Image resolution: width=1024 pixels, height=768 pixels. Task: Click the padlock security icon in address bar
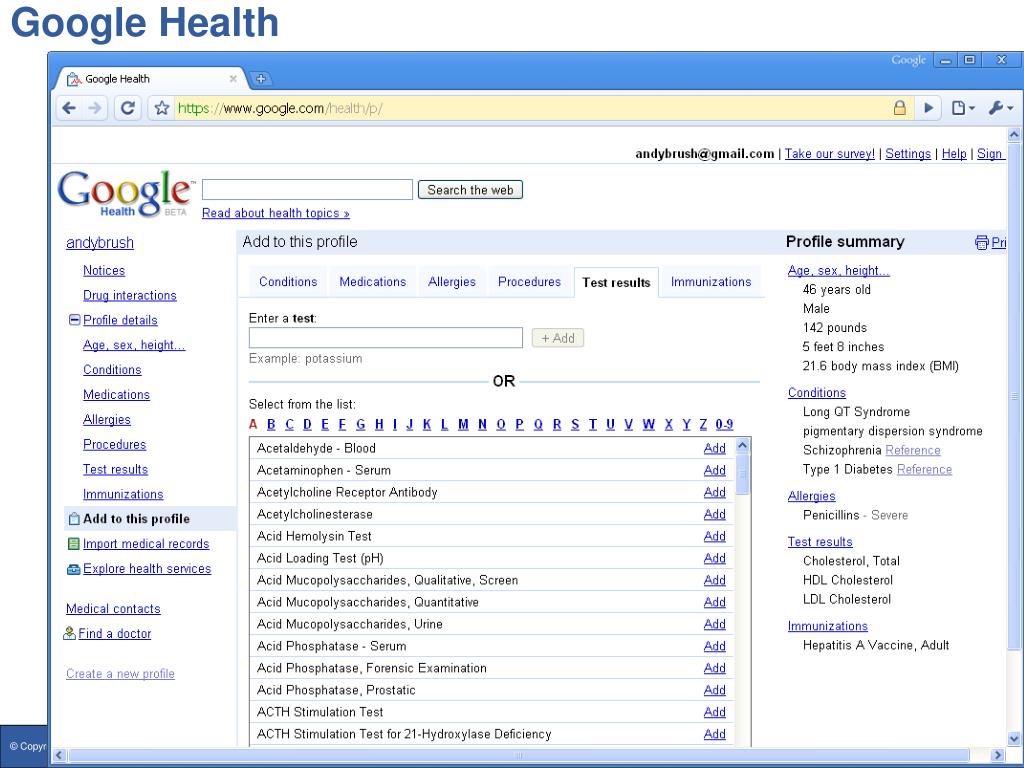tap(899, 108)
